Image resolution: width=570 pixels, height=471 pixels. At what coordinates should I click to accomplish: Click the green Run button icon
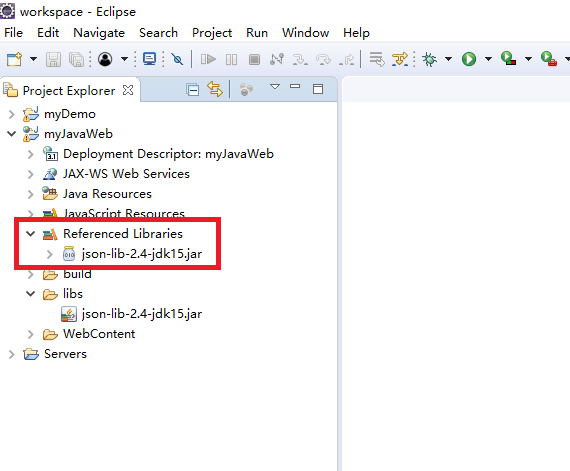click(x=469, y=59)
